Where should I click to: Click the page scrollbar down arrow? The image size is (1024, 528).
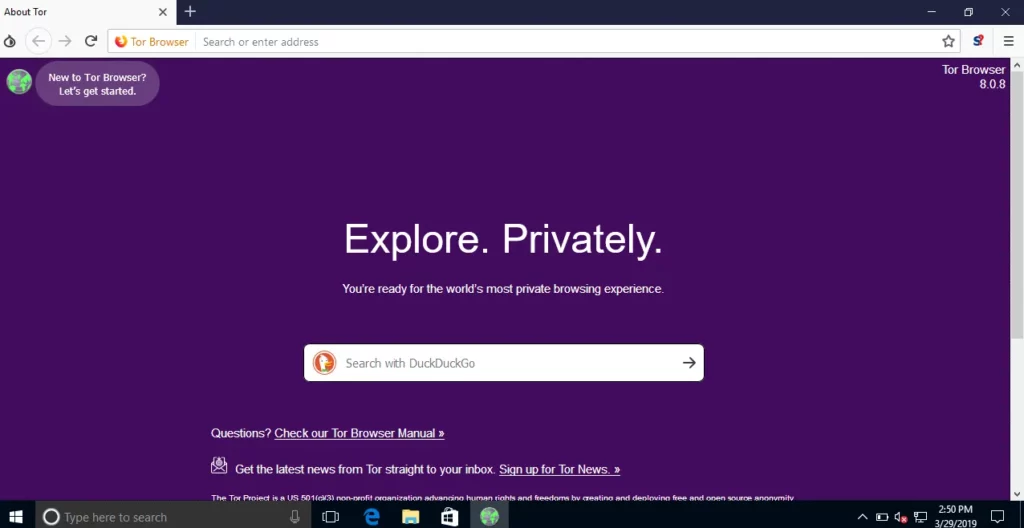[1017, 494]
